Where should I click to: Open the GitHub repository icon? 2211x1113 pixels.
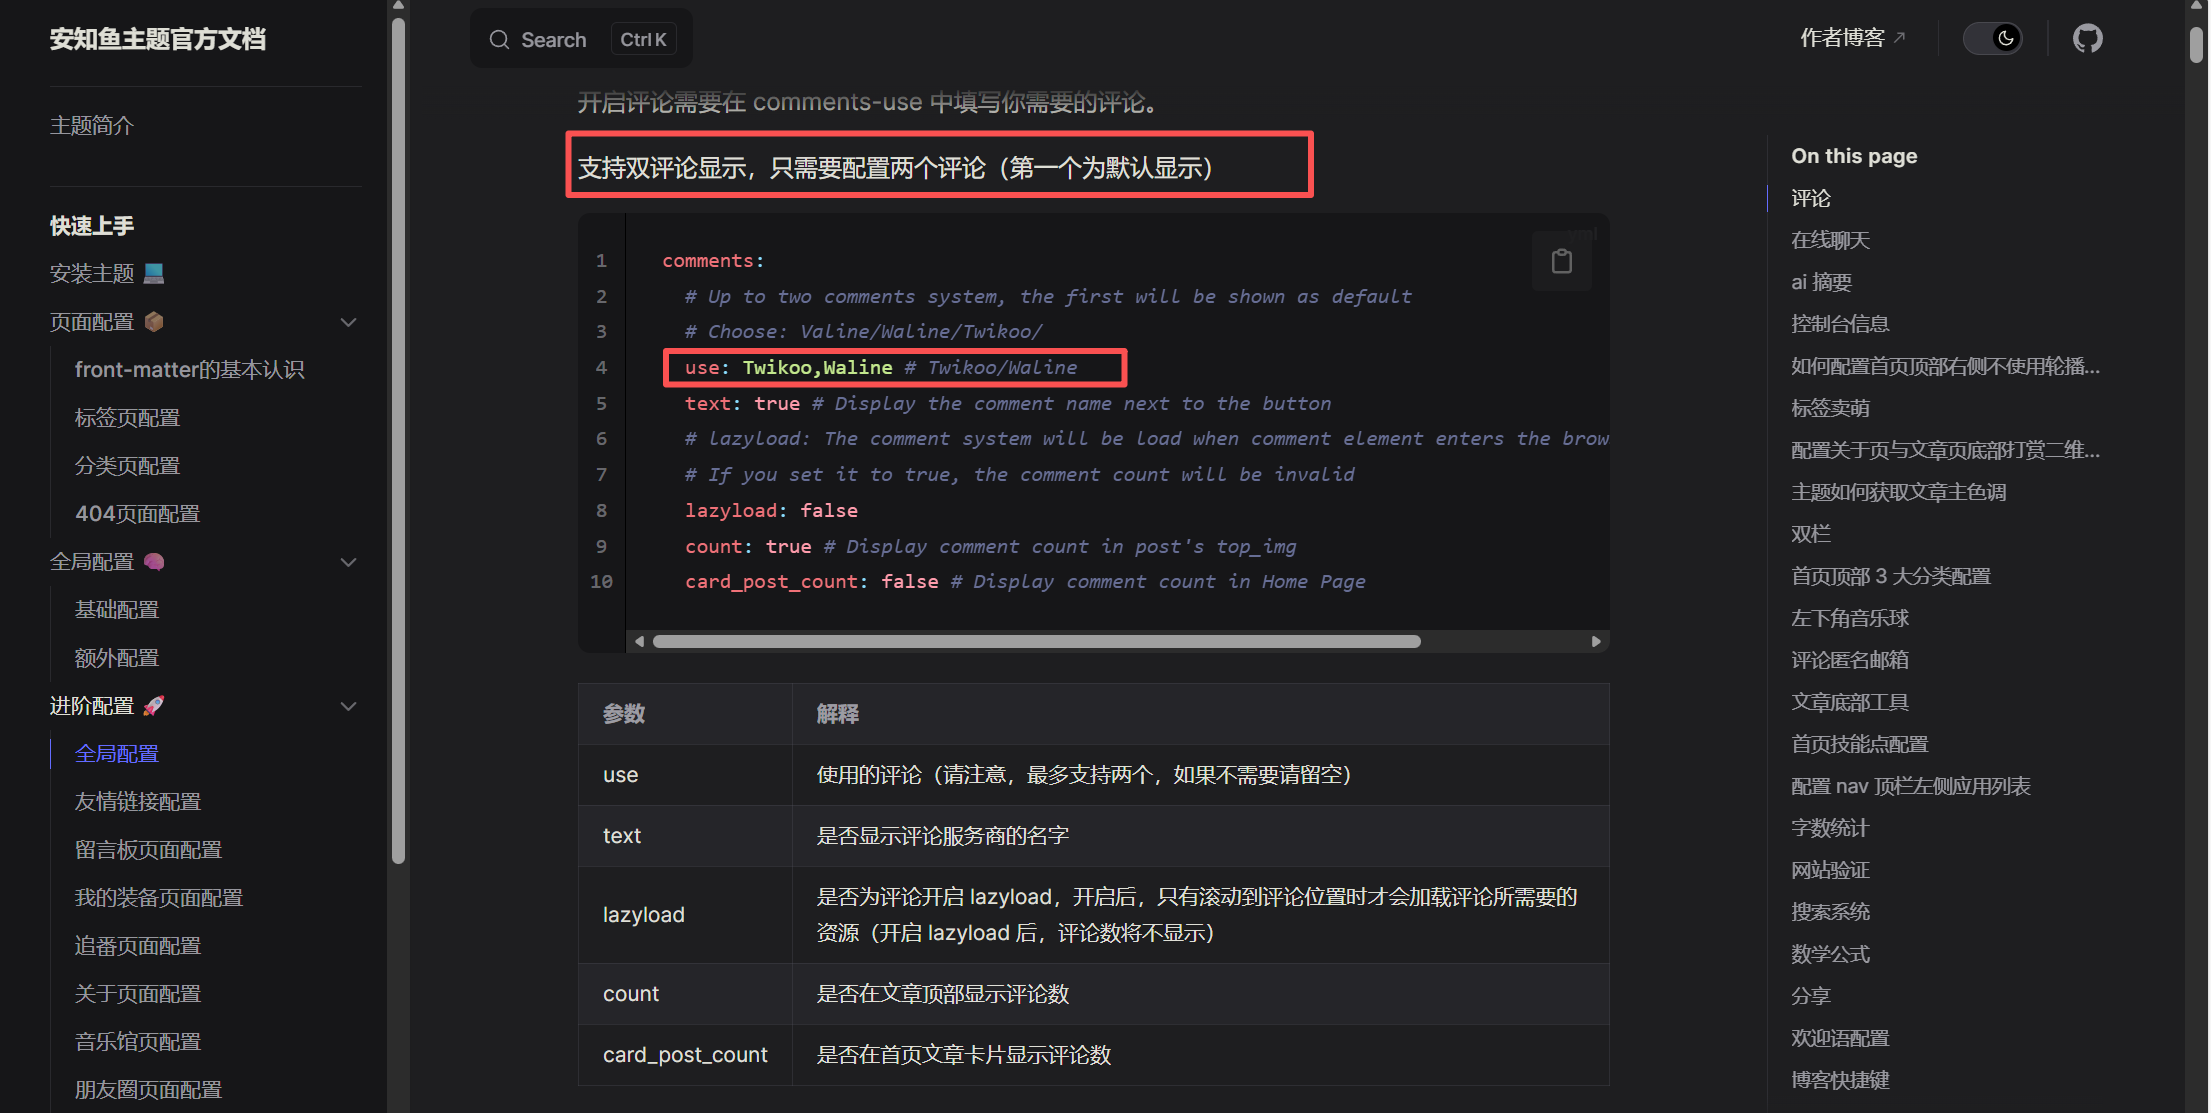coord(2087,39)
